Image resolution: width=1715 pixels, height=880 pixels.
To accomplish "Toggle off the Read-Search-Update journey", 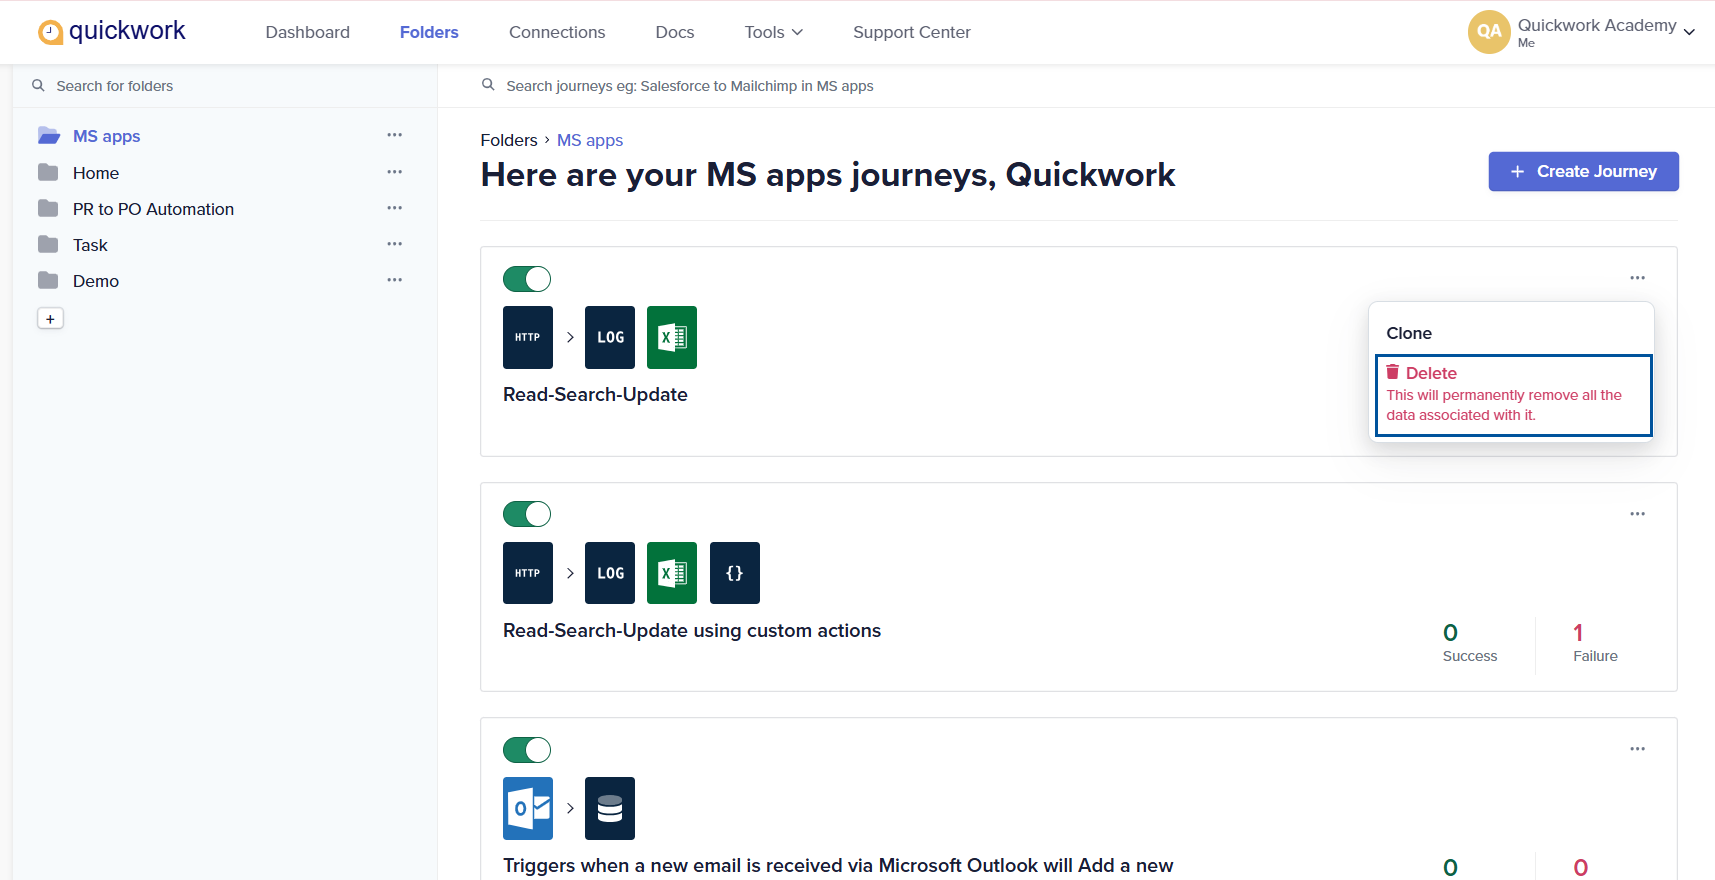I will (527, 279).
